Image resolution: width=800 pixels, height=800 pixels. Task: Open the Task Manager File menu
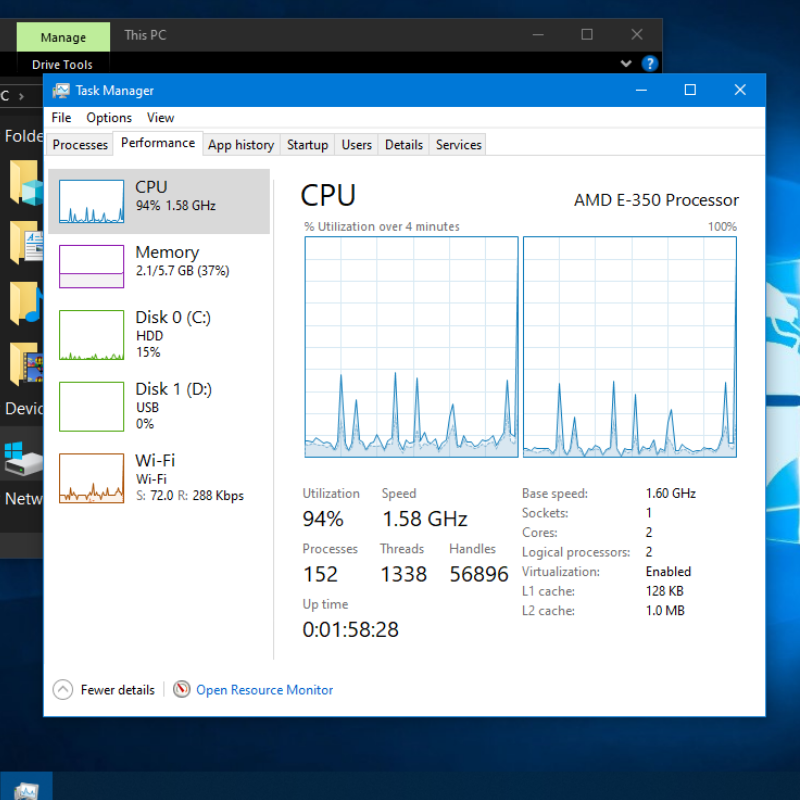tap(61, 118)
